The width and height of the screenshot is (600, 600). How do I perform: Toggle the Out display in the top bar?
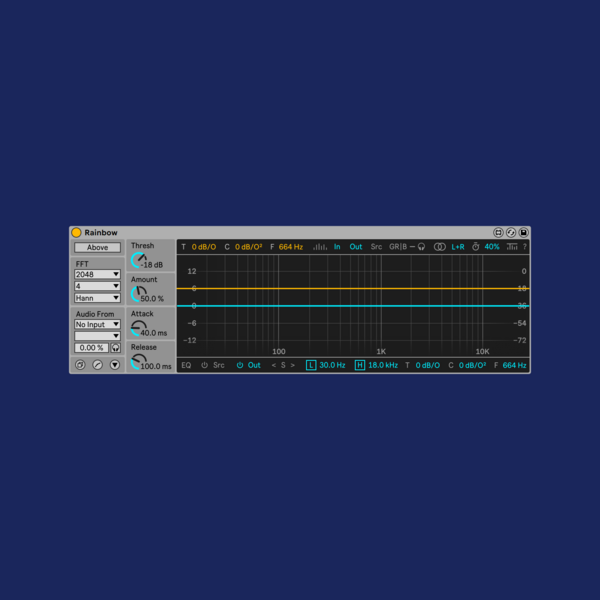355,247
